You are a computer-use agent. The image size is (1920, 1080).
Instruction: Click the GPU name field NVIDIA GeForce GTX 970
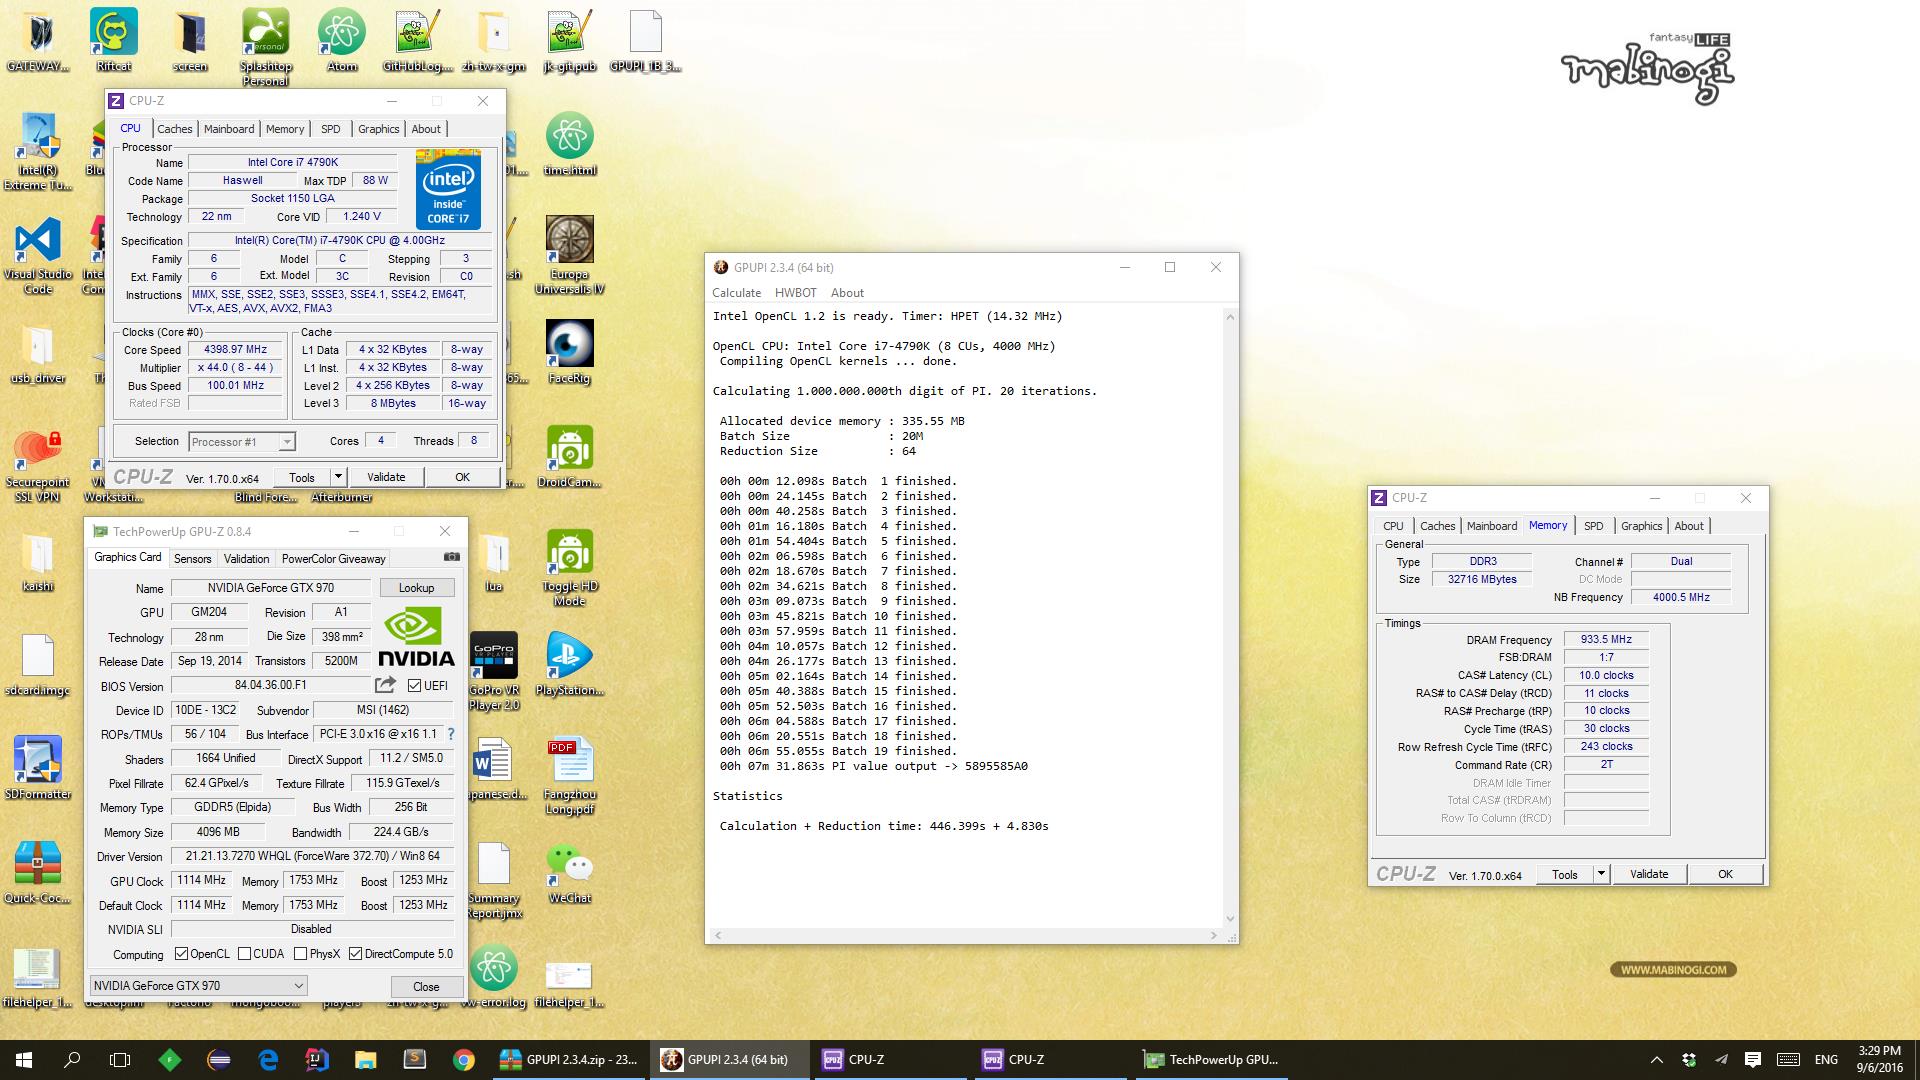point(271,588)
